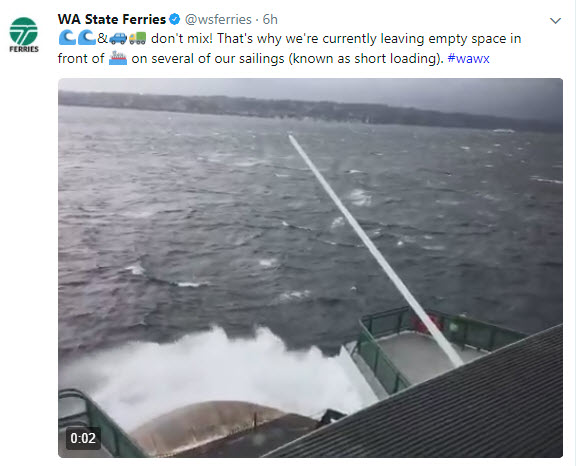Open the #wawx hashtag link

(x=468, y=58)
